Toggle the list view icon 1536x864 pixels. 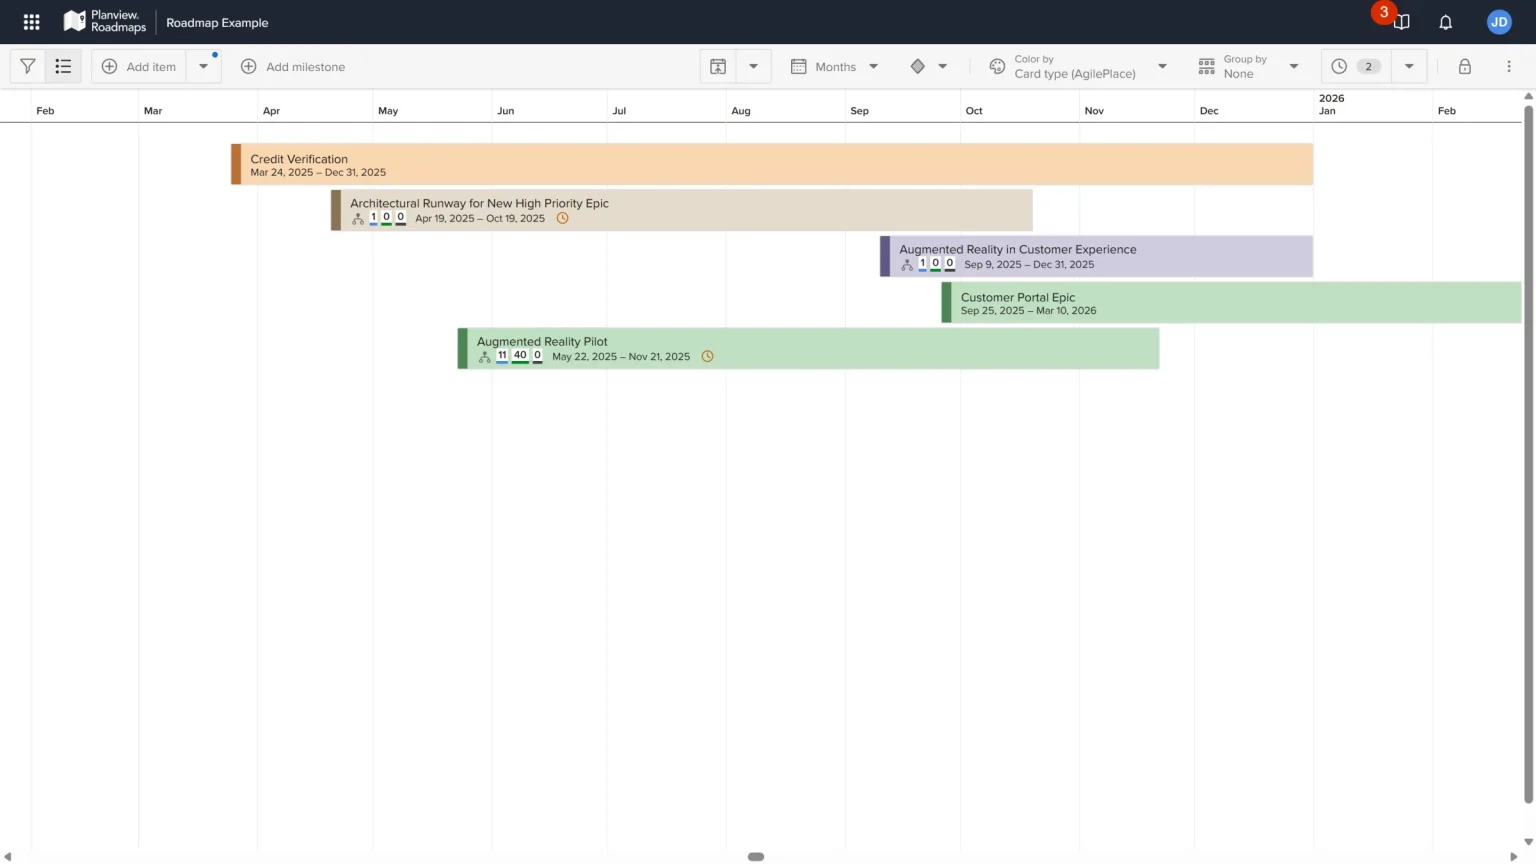coord(63,66)
